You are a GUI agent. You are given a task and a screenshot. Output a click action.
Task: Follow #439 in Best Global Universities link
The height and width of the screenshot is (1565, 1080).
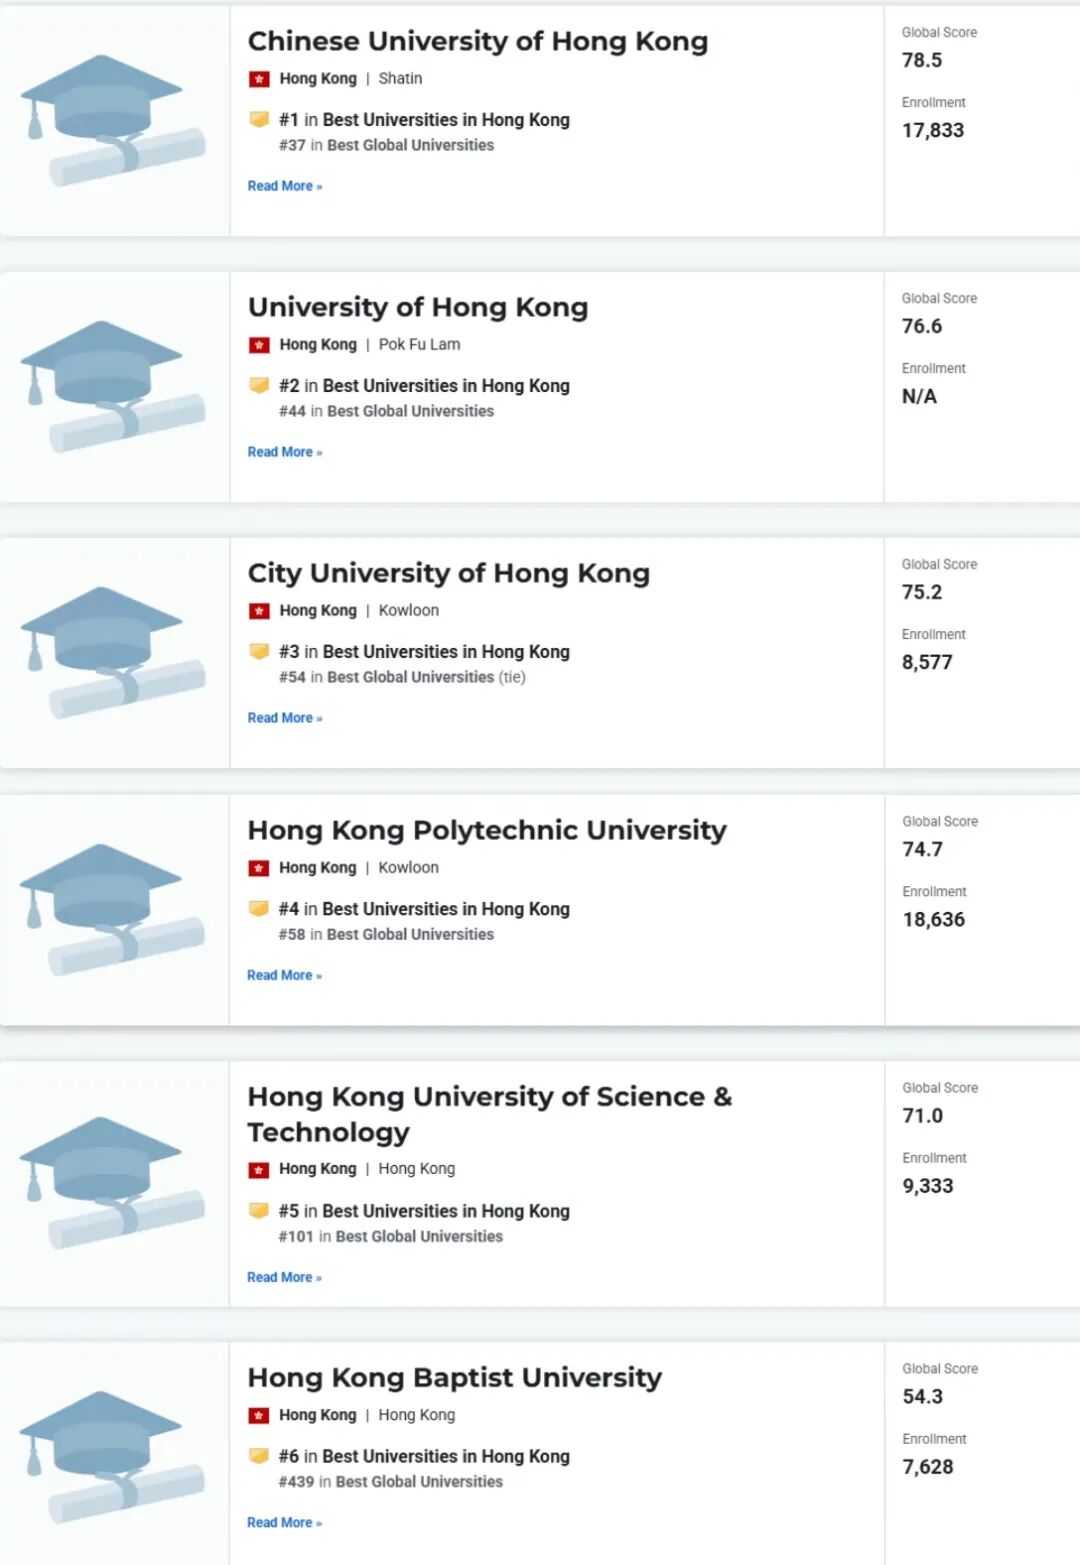pos(391,1482)
